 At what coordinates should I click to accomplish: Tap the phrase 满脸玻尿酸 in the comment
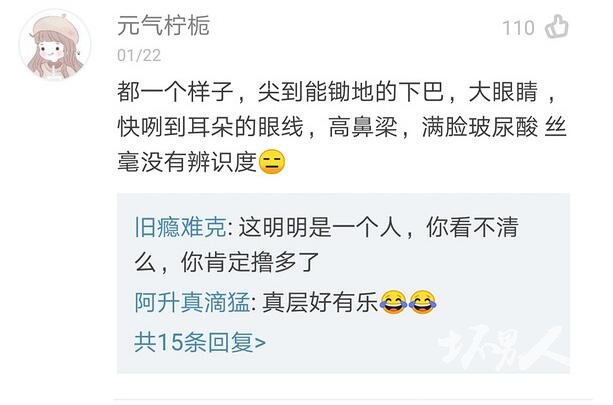click(480, 127)
